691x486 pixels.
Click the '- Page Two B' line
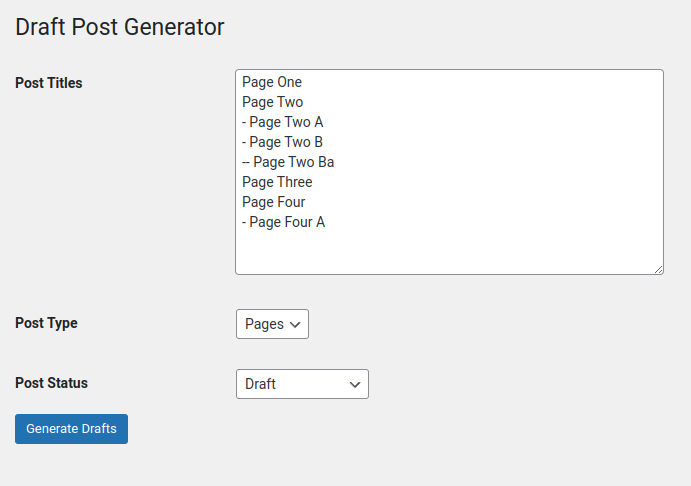[283, 142]
